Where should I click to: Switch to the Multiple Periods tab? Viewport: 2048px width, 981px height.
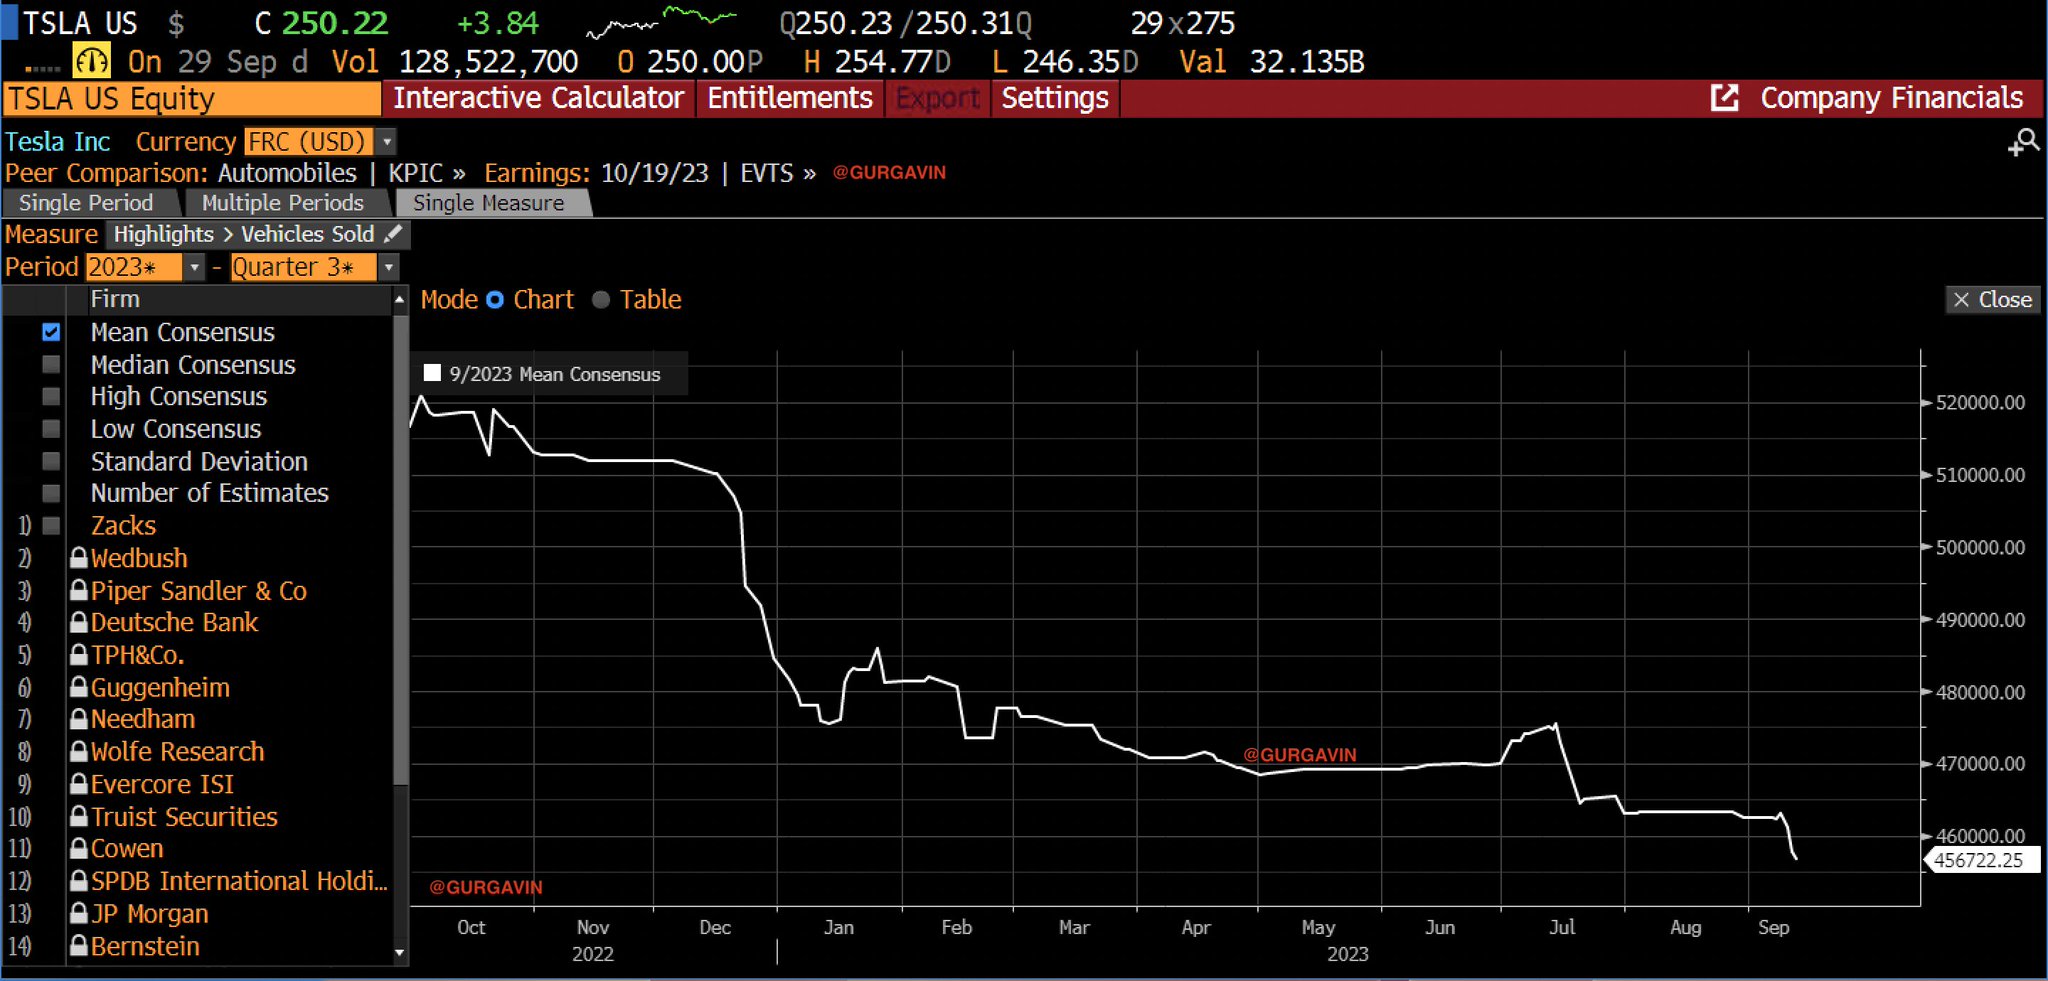283,203
